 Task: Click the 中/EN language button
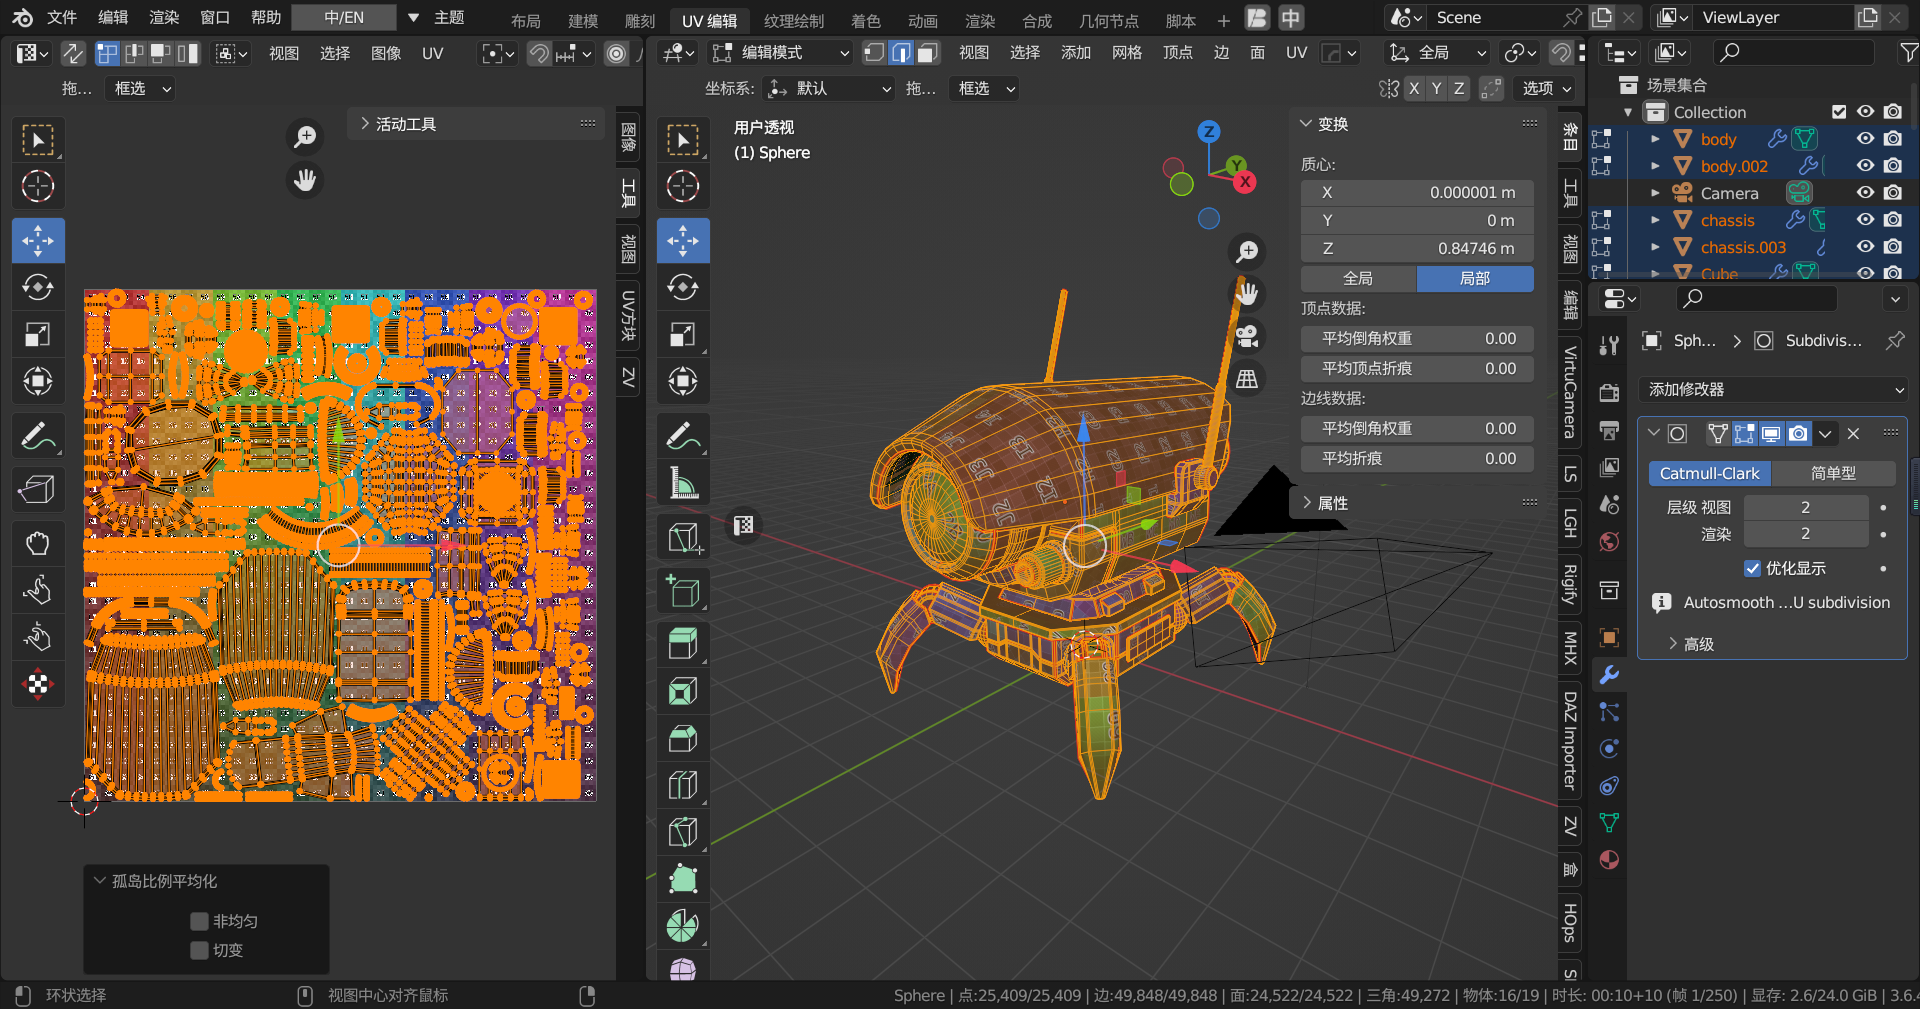(x=344, y=17)
